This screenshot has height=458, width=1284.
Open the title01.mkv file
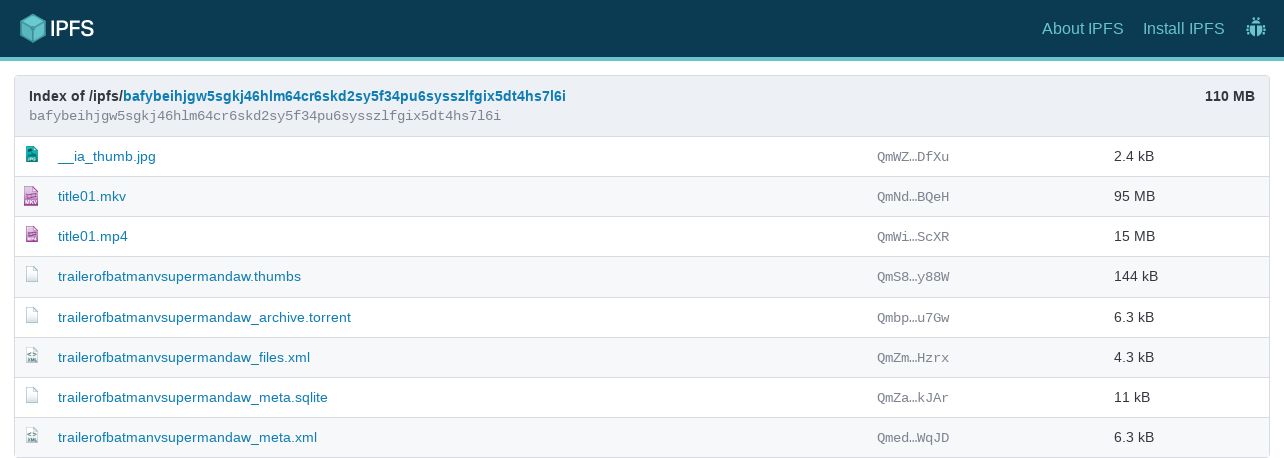click(x=92, y=196)
